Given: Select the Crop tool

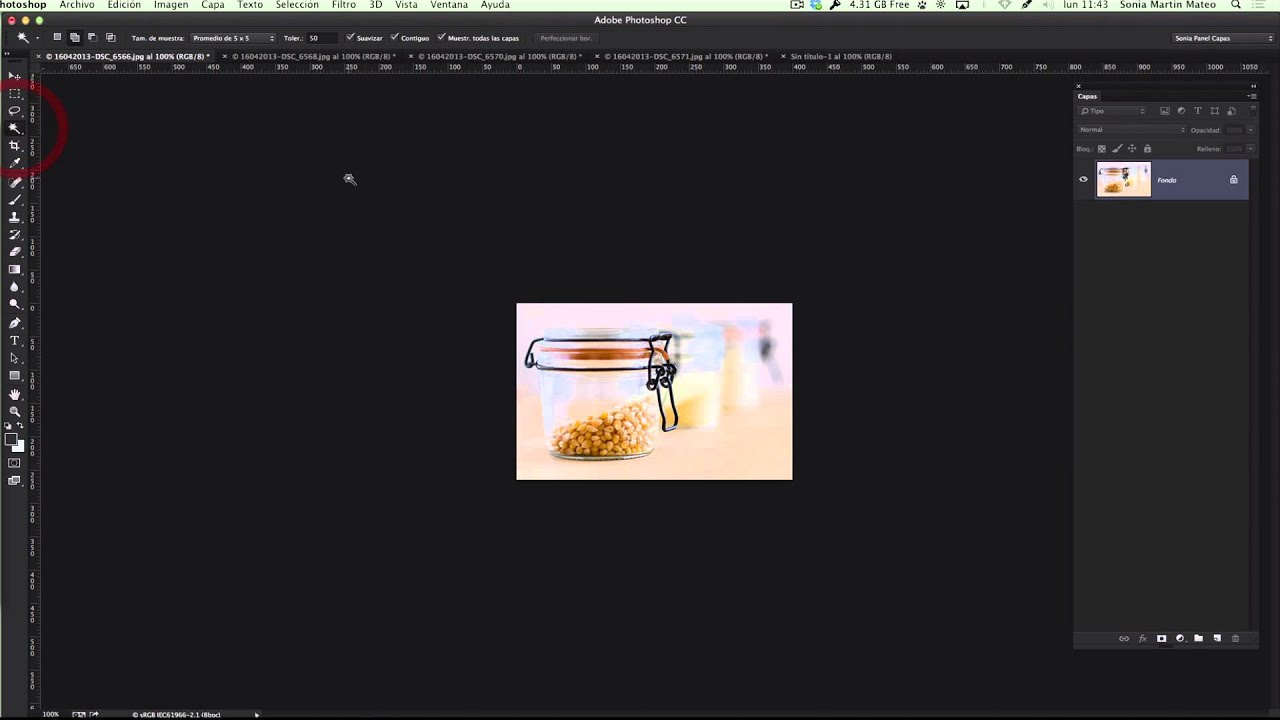Looking at the screenshot, I should tap(14, 146).
